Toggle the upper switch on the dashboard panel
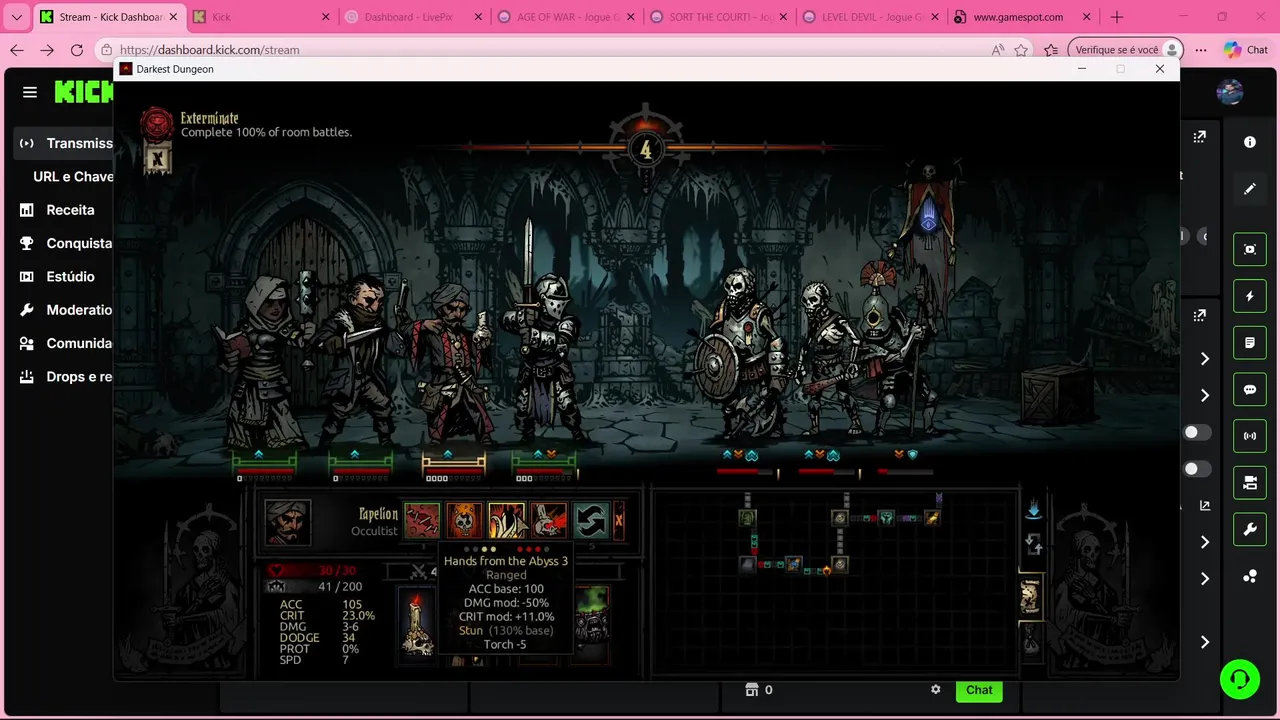The width and height of the screenshot is (1280, 720). pyautogui.click(x=1196, y=432)
